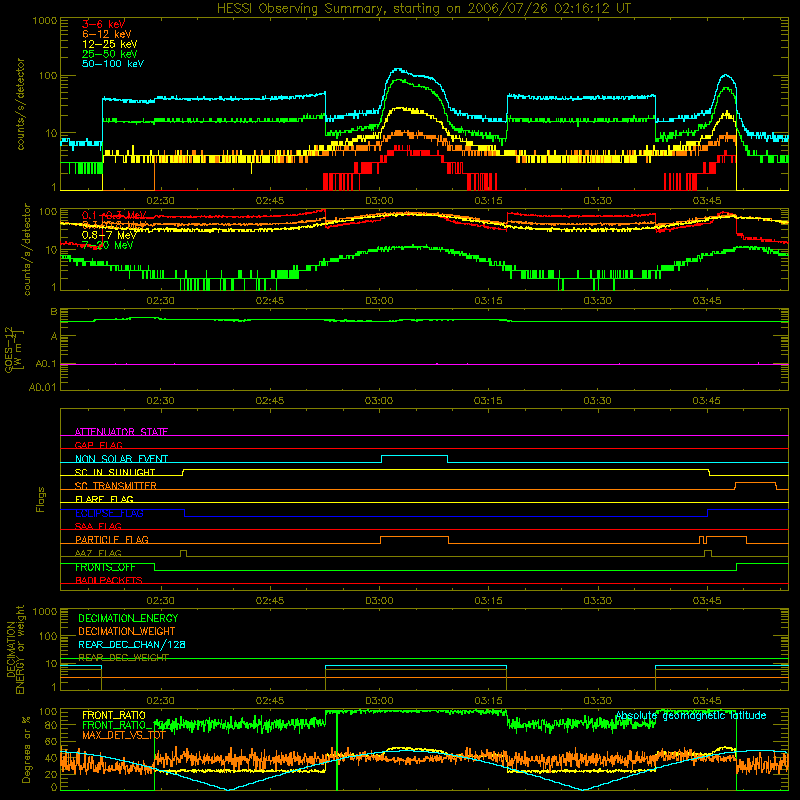Click "03:30" on the MeV panel time axis
This screenshot has width=800, height=800.
pos(597,301)
